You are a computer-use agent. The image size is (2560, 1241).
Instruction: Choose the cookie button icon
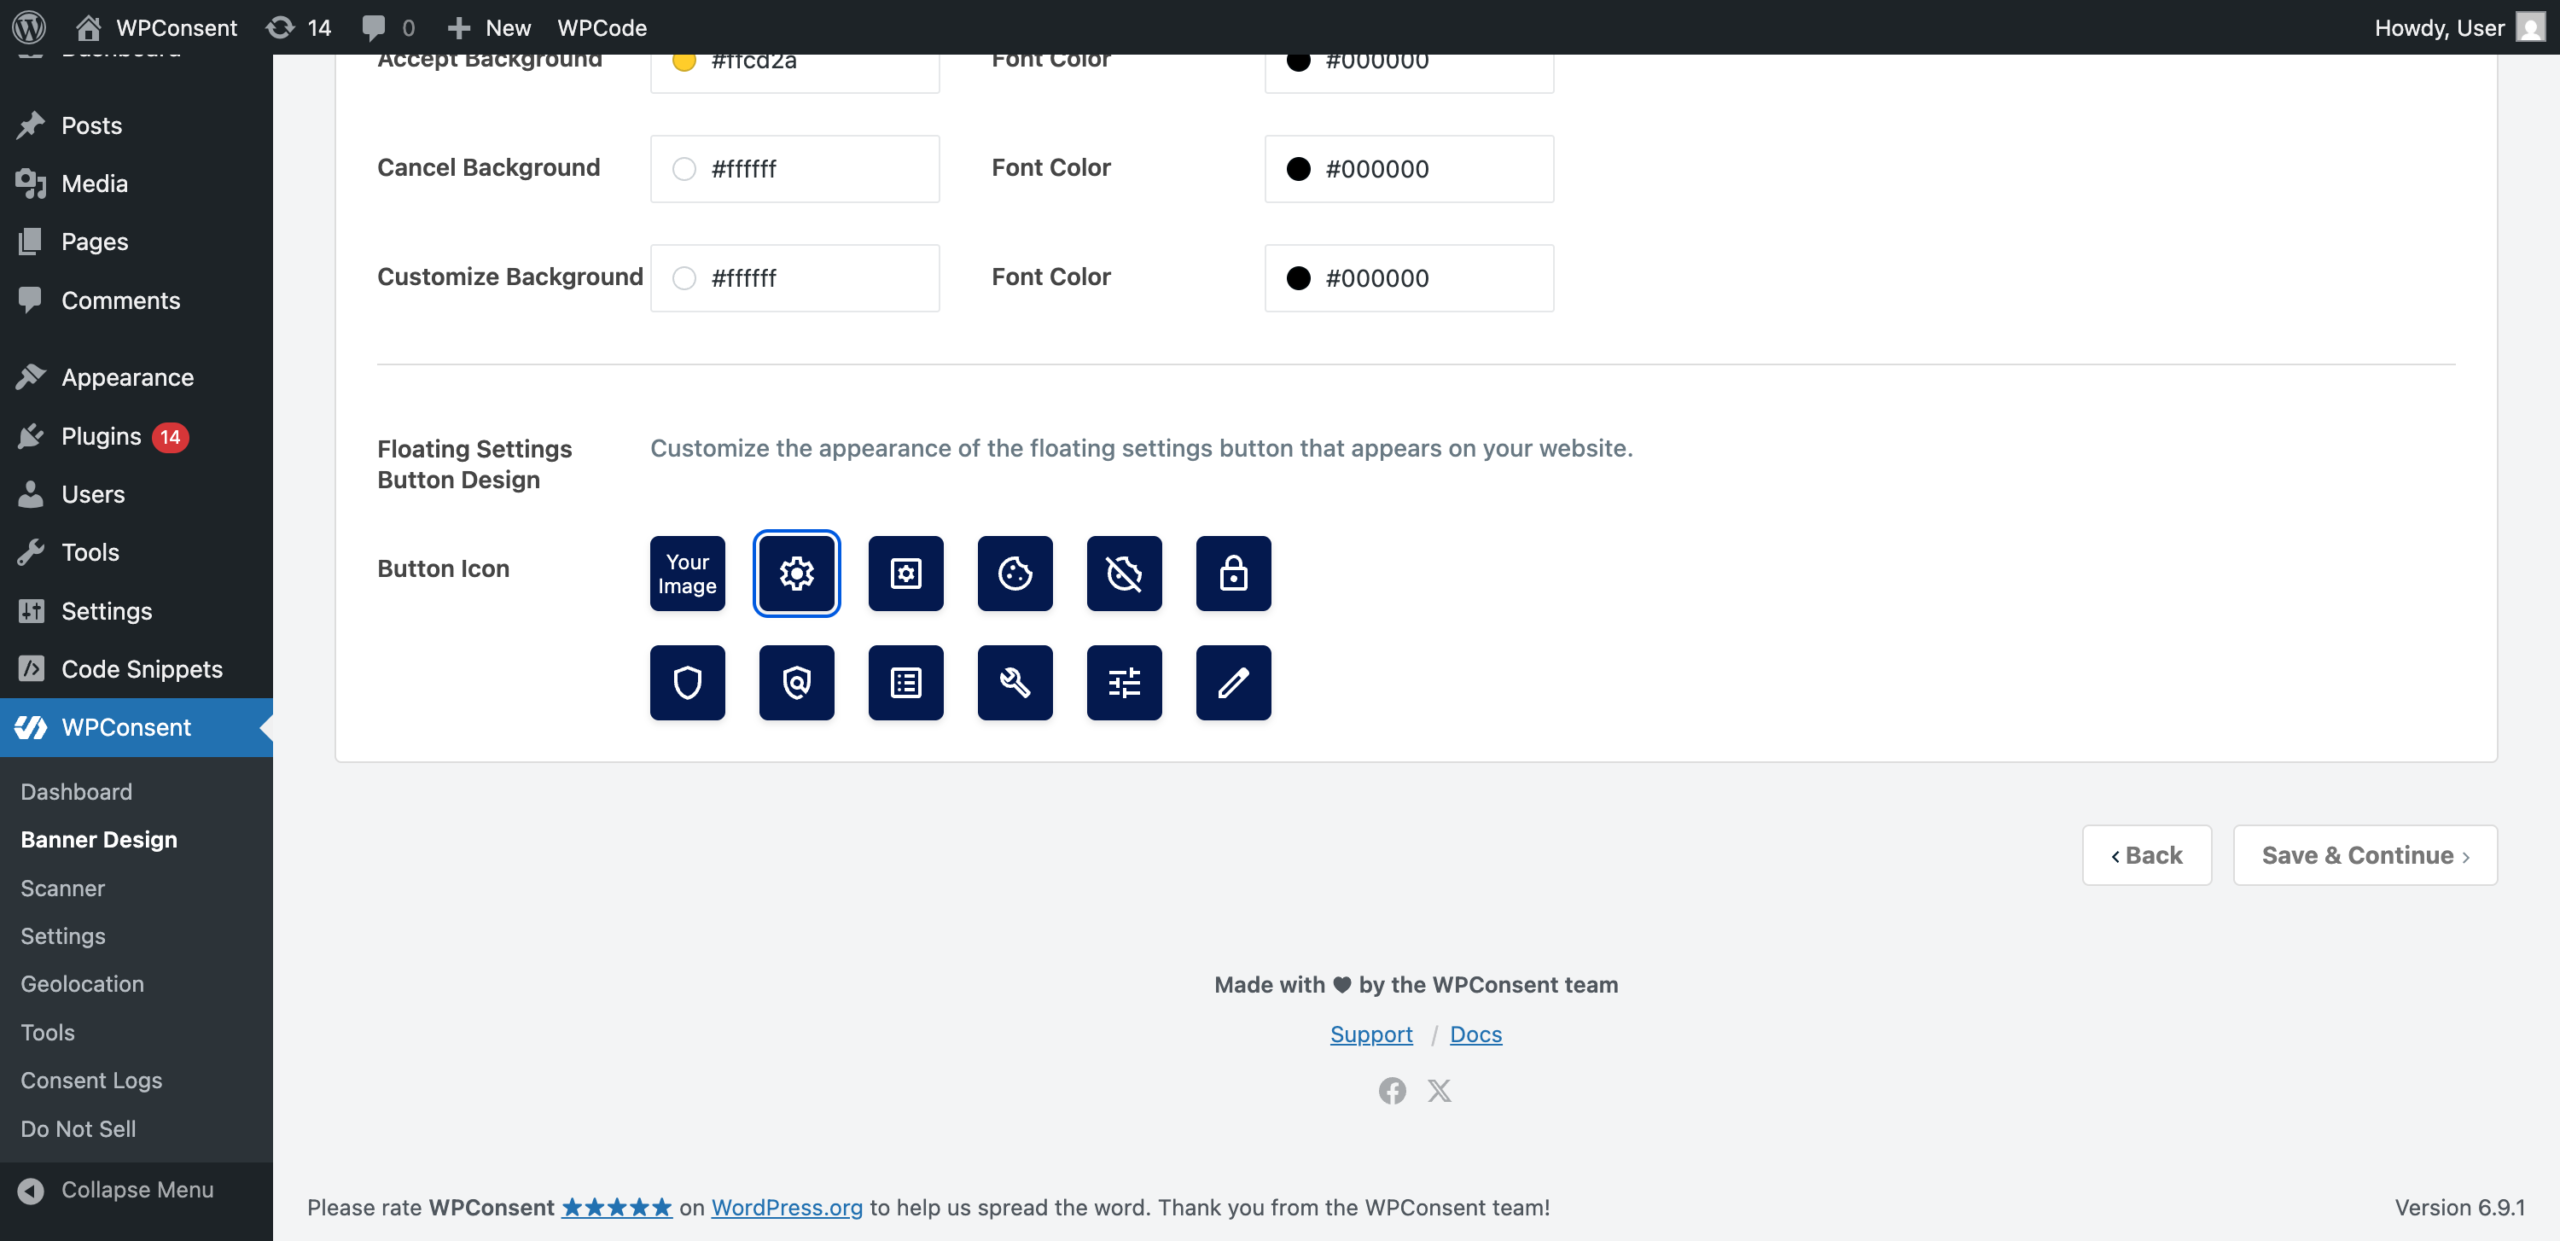pos(1014,573)
